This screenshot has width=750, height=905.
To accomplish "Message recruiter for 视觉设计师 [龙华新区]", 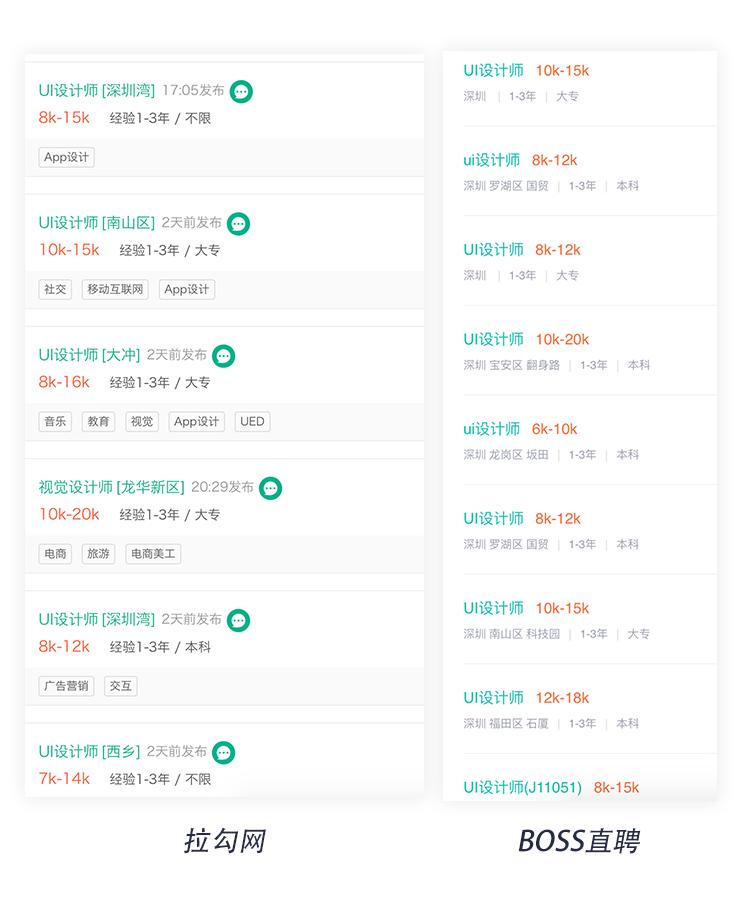I will [x=270, y=488].
